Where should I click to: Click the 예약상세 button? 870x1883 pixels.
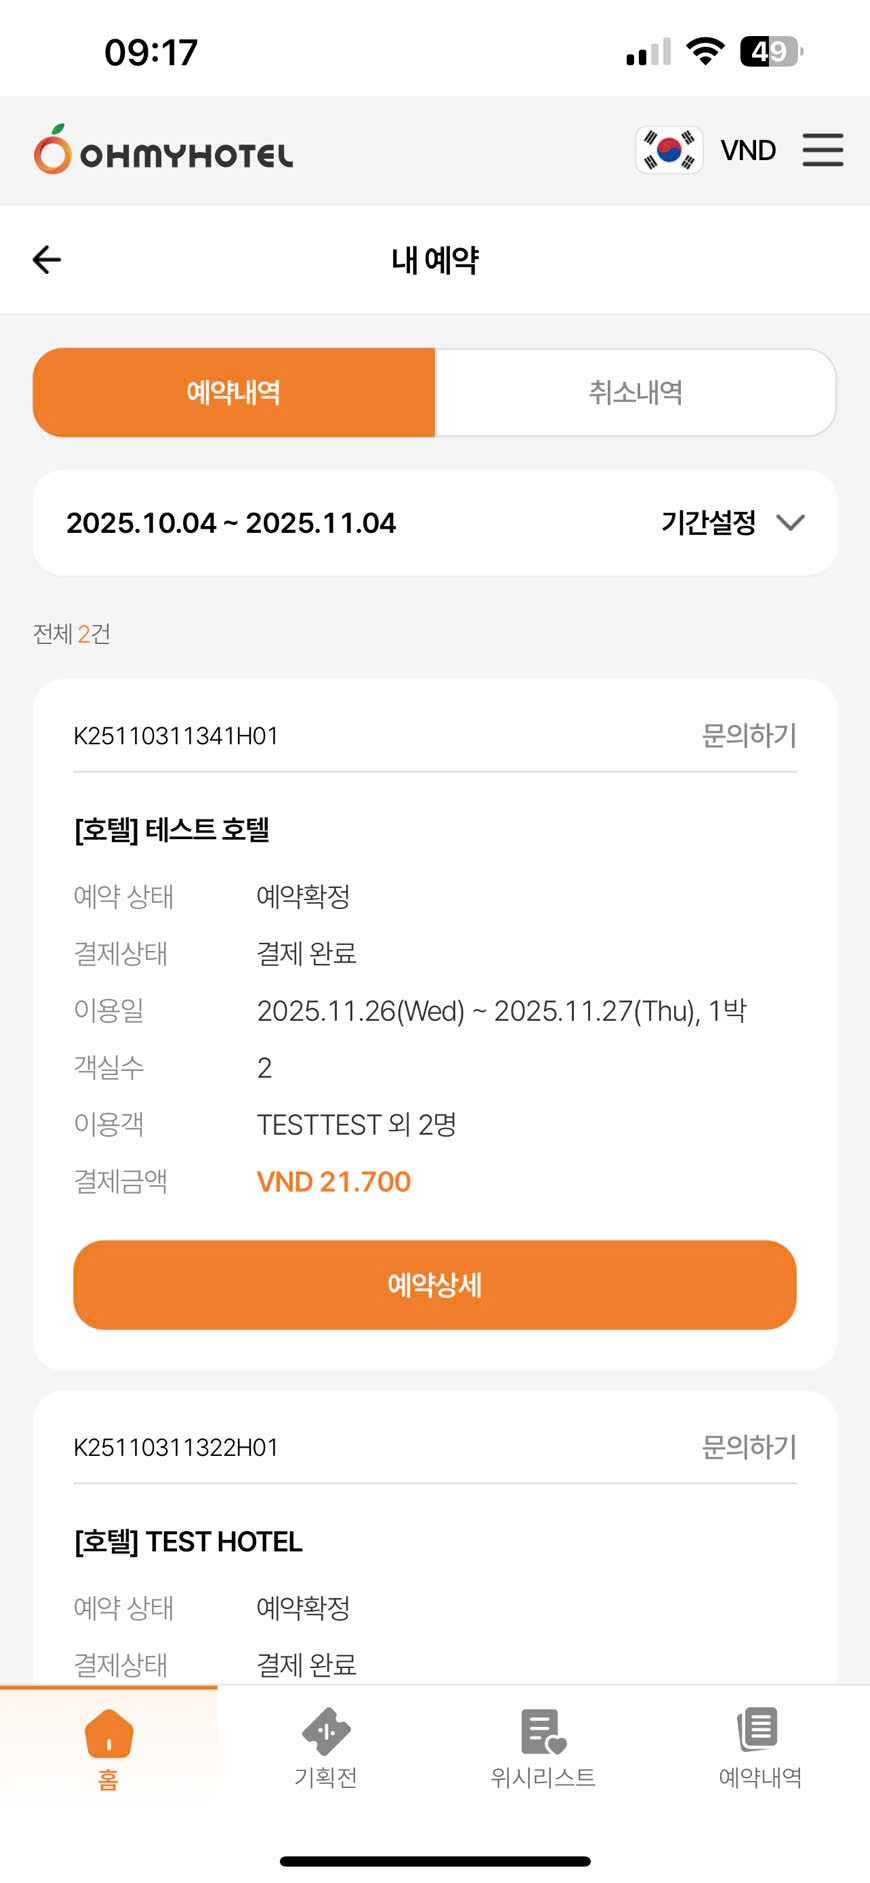(x=435, y=1284)
